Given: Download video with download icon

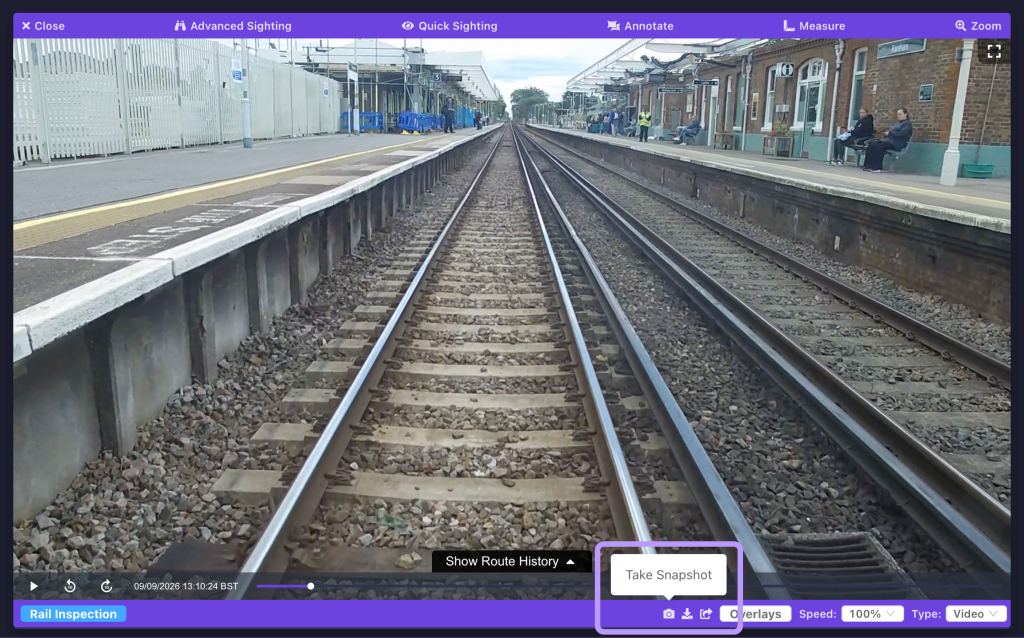Looking at the screenshot, I should (687, 614).
